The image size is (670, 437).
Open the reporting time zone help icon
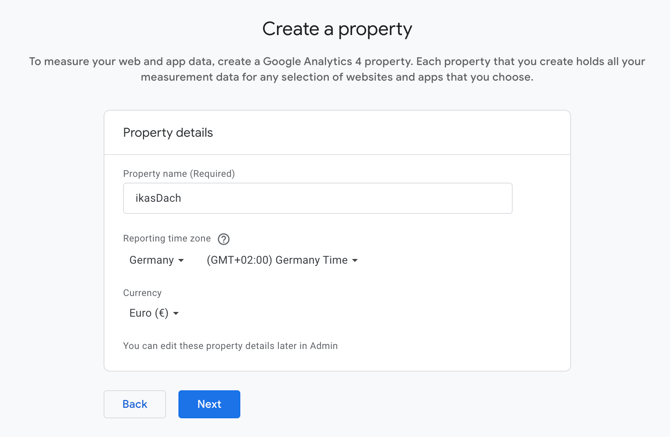tap(223, 239)
